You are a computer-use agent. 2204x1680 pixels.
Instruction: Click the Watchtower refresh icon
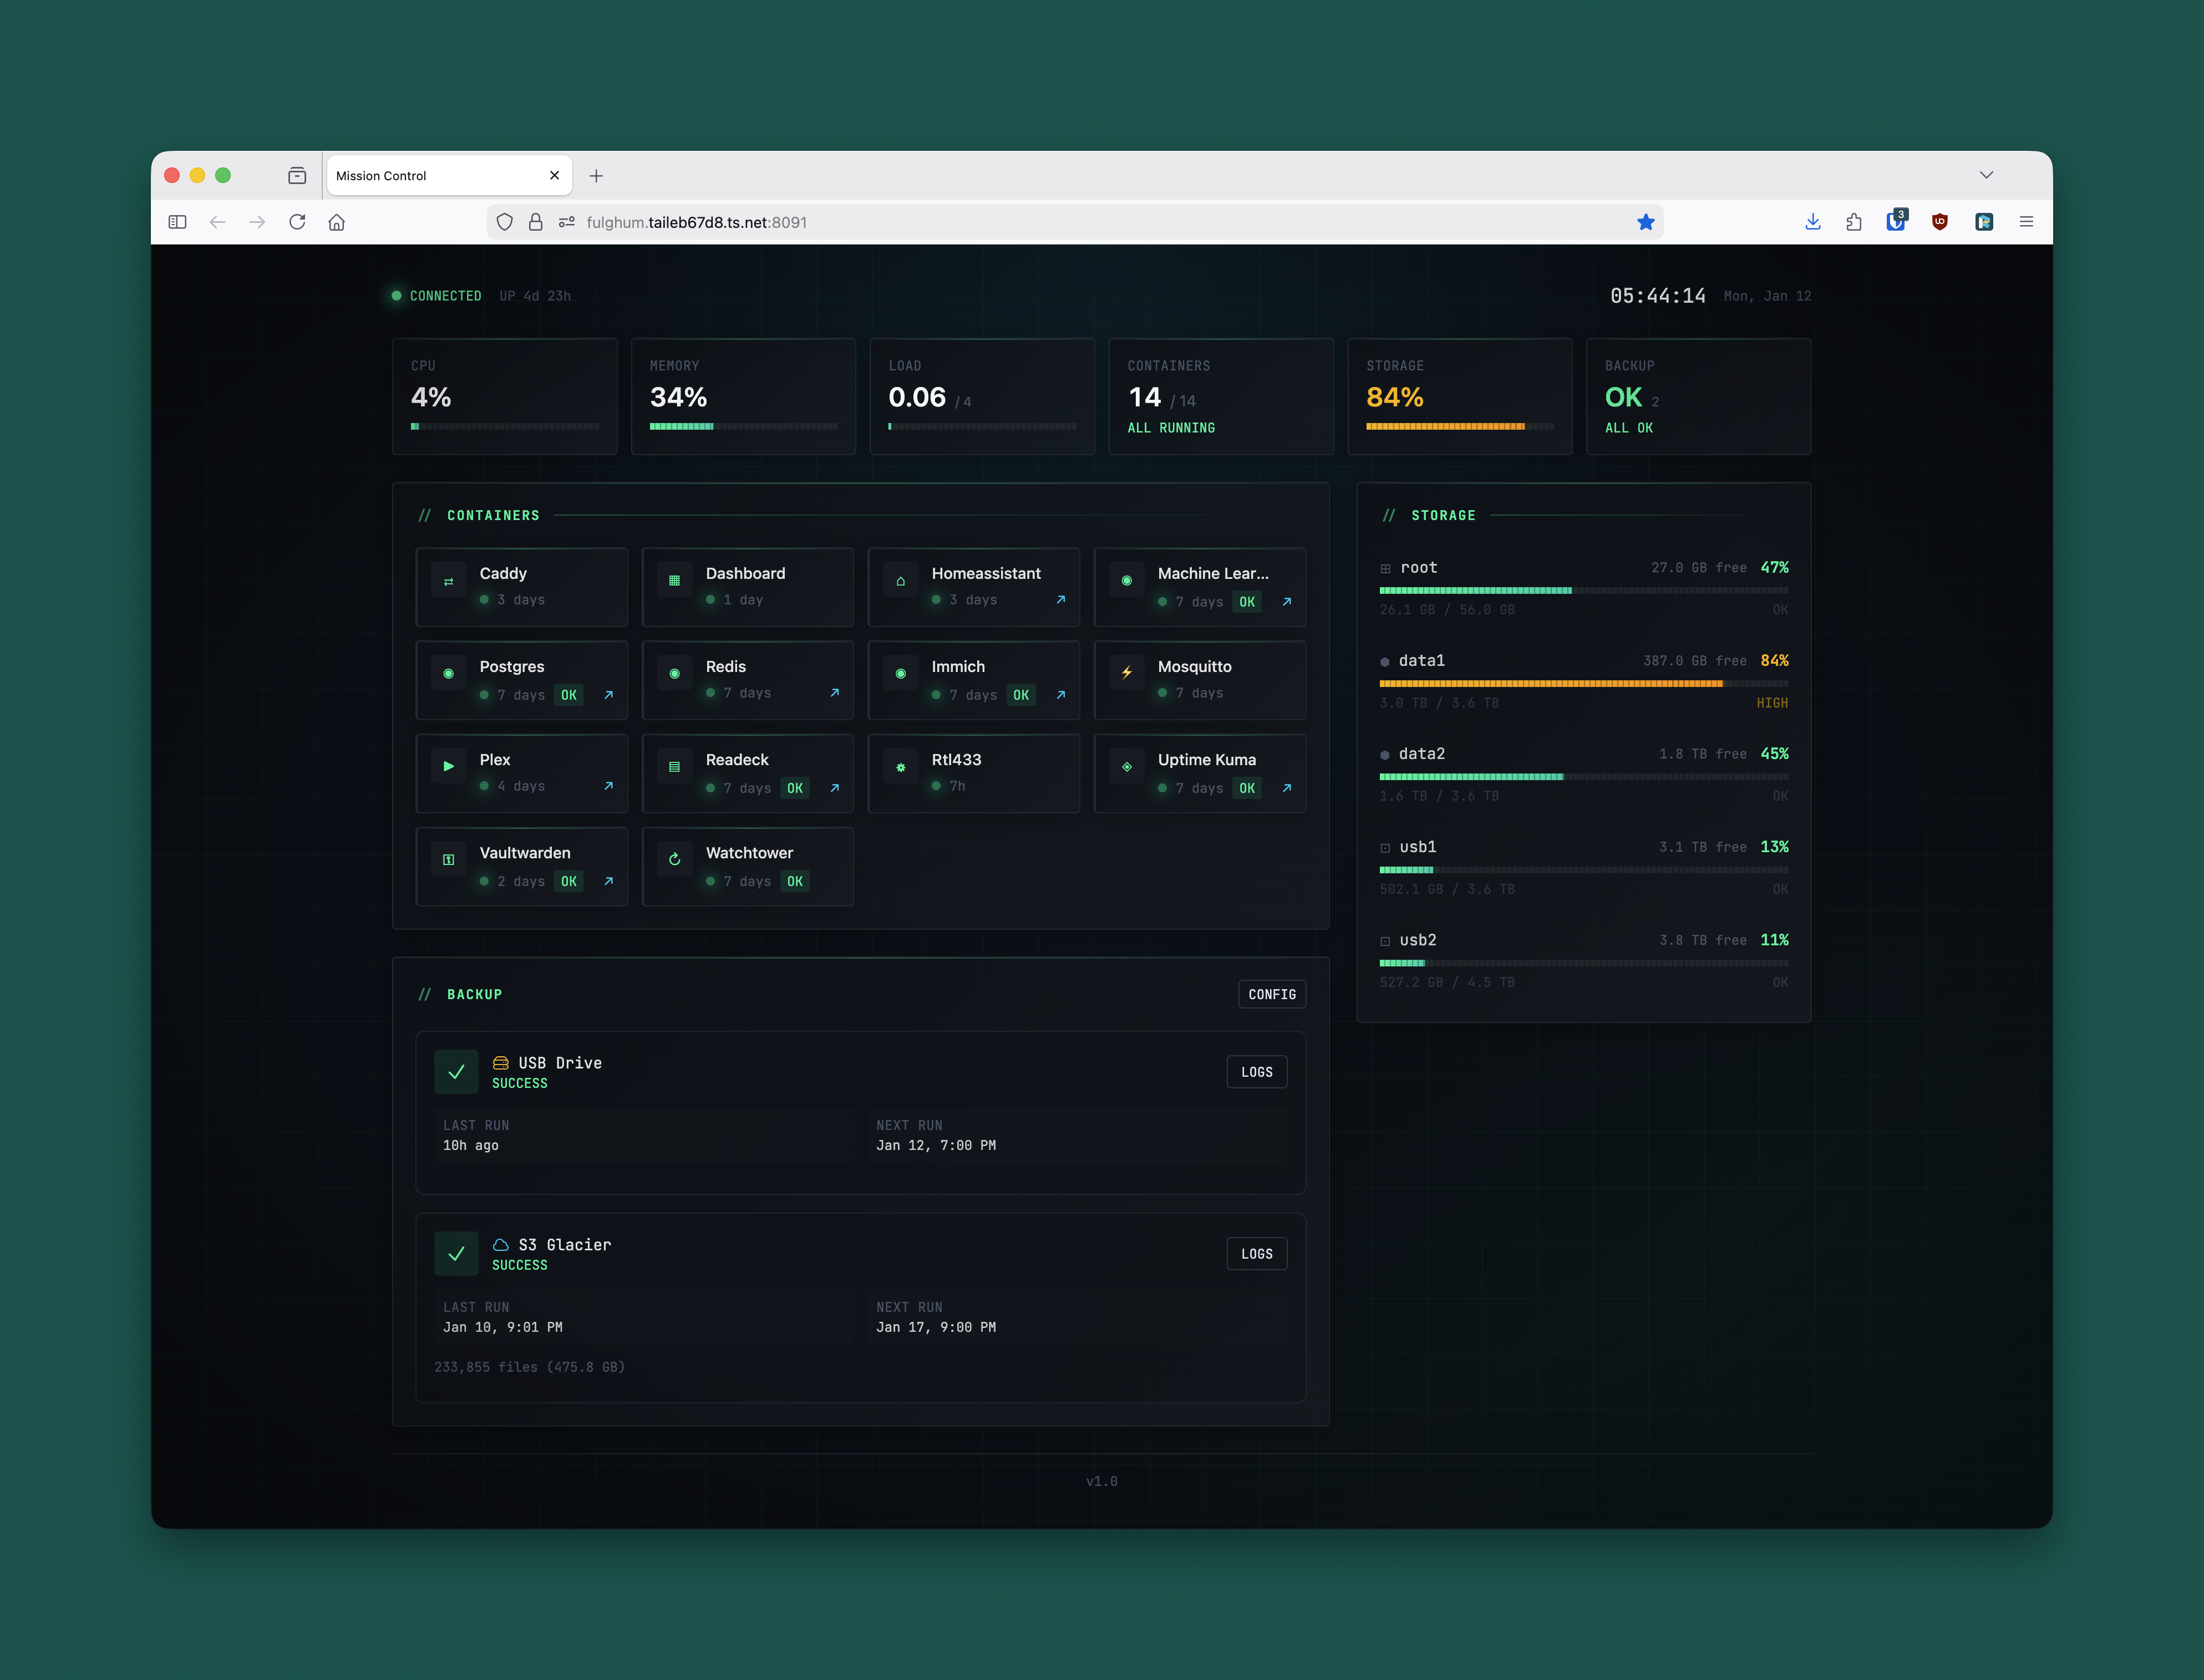pyautogui.click(x=675, y=859)
